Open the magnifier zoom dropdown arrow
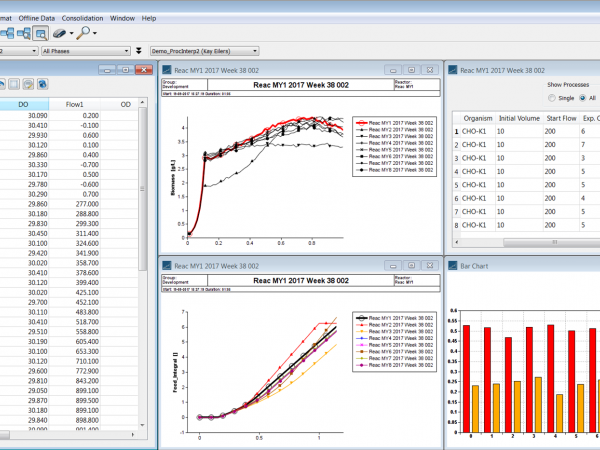The height and width of the screenshot is (450, 600). 95,34
